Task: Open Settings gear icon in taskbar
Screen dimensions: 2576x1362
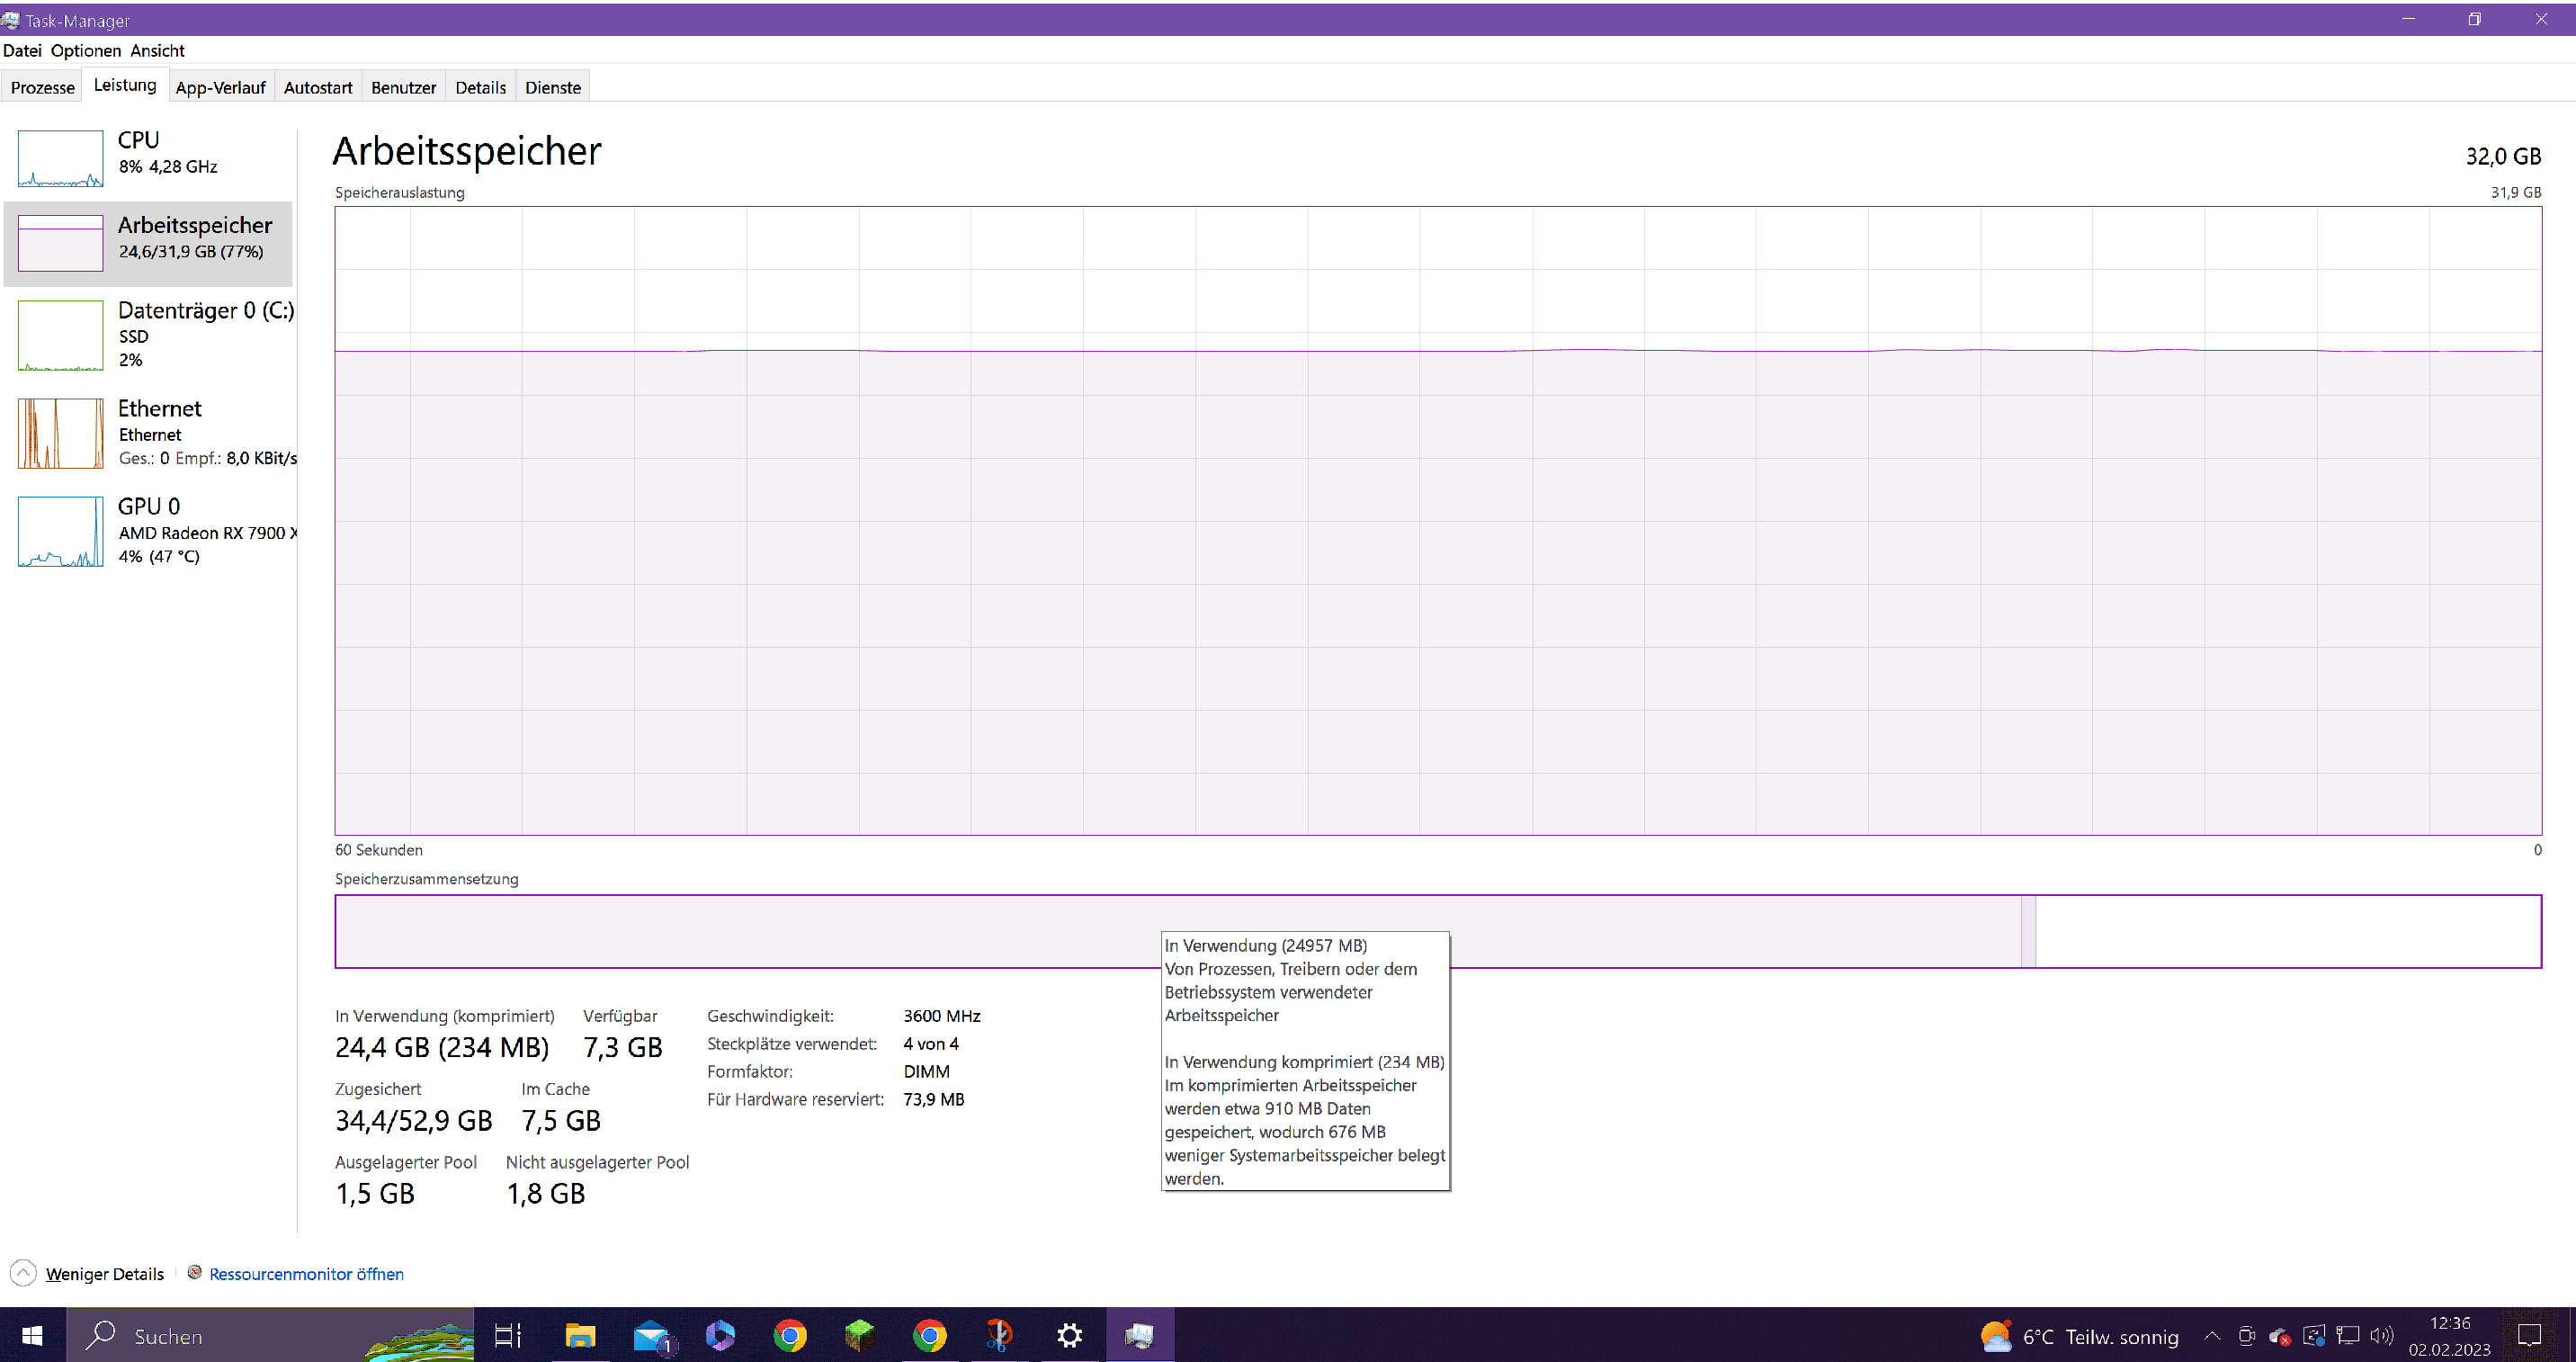Action: point(1069,1336)
